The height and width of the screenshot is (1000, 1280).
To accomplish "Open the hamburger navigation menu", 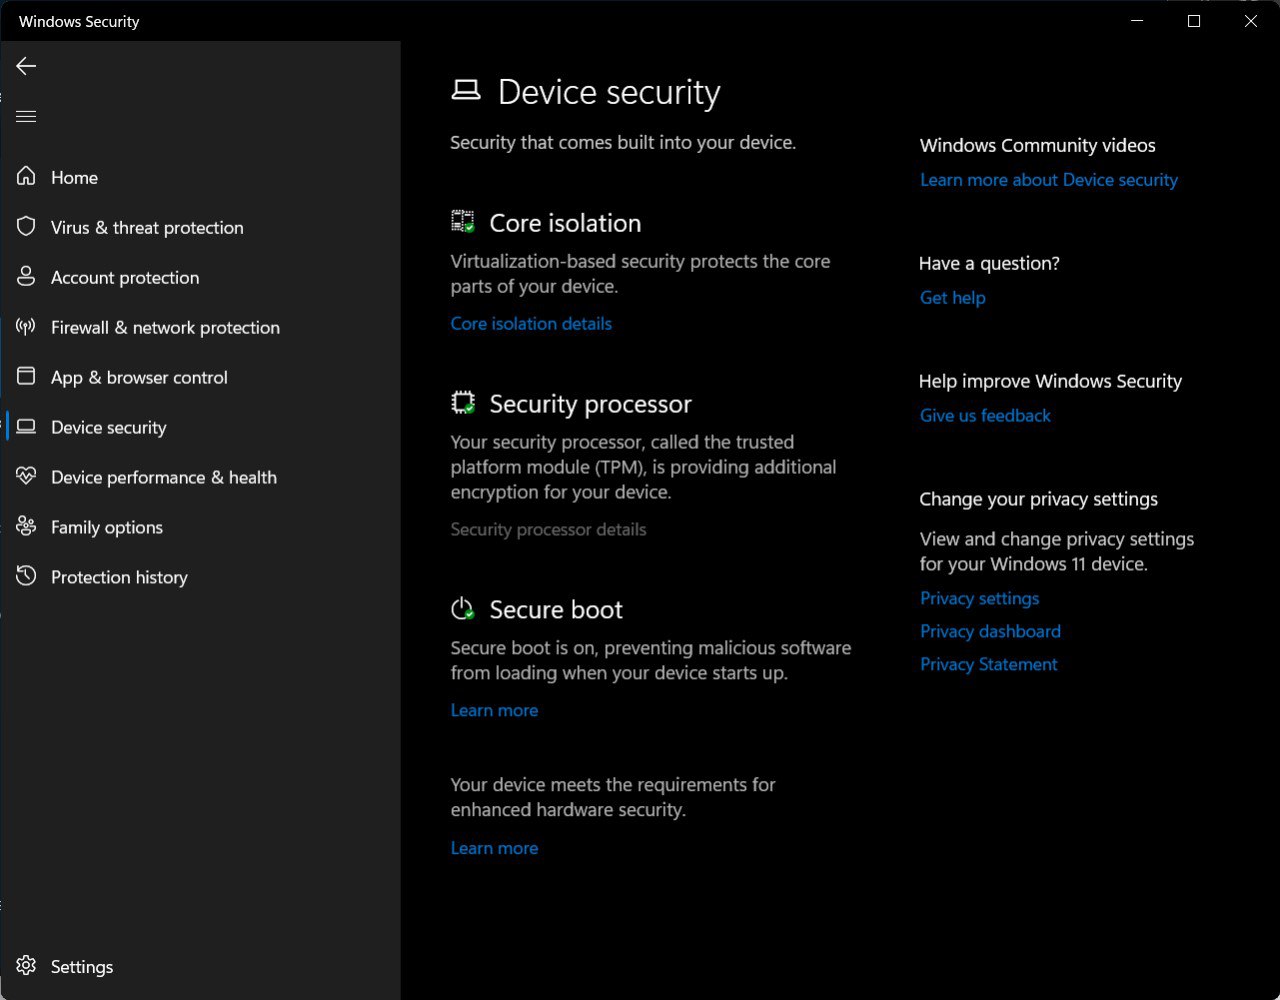I will (x=26, y=116).
